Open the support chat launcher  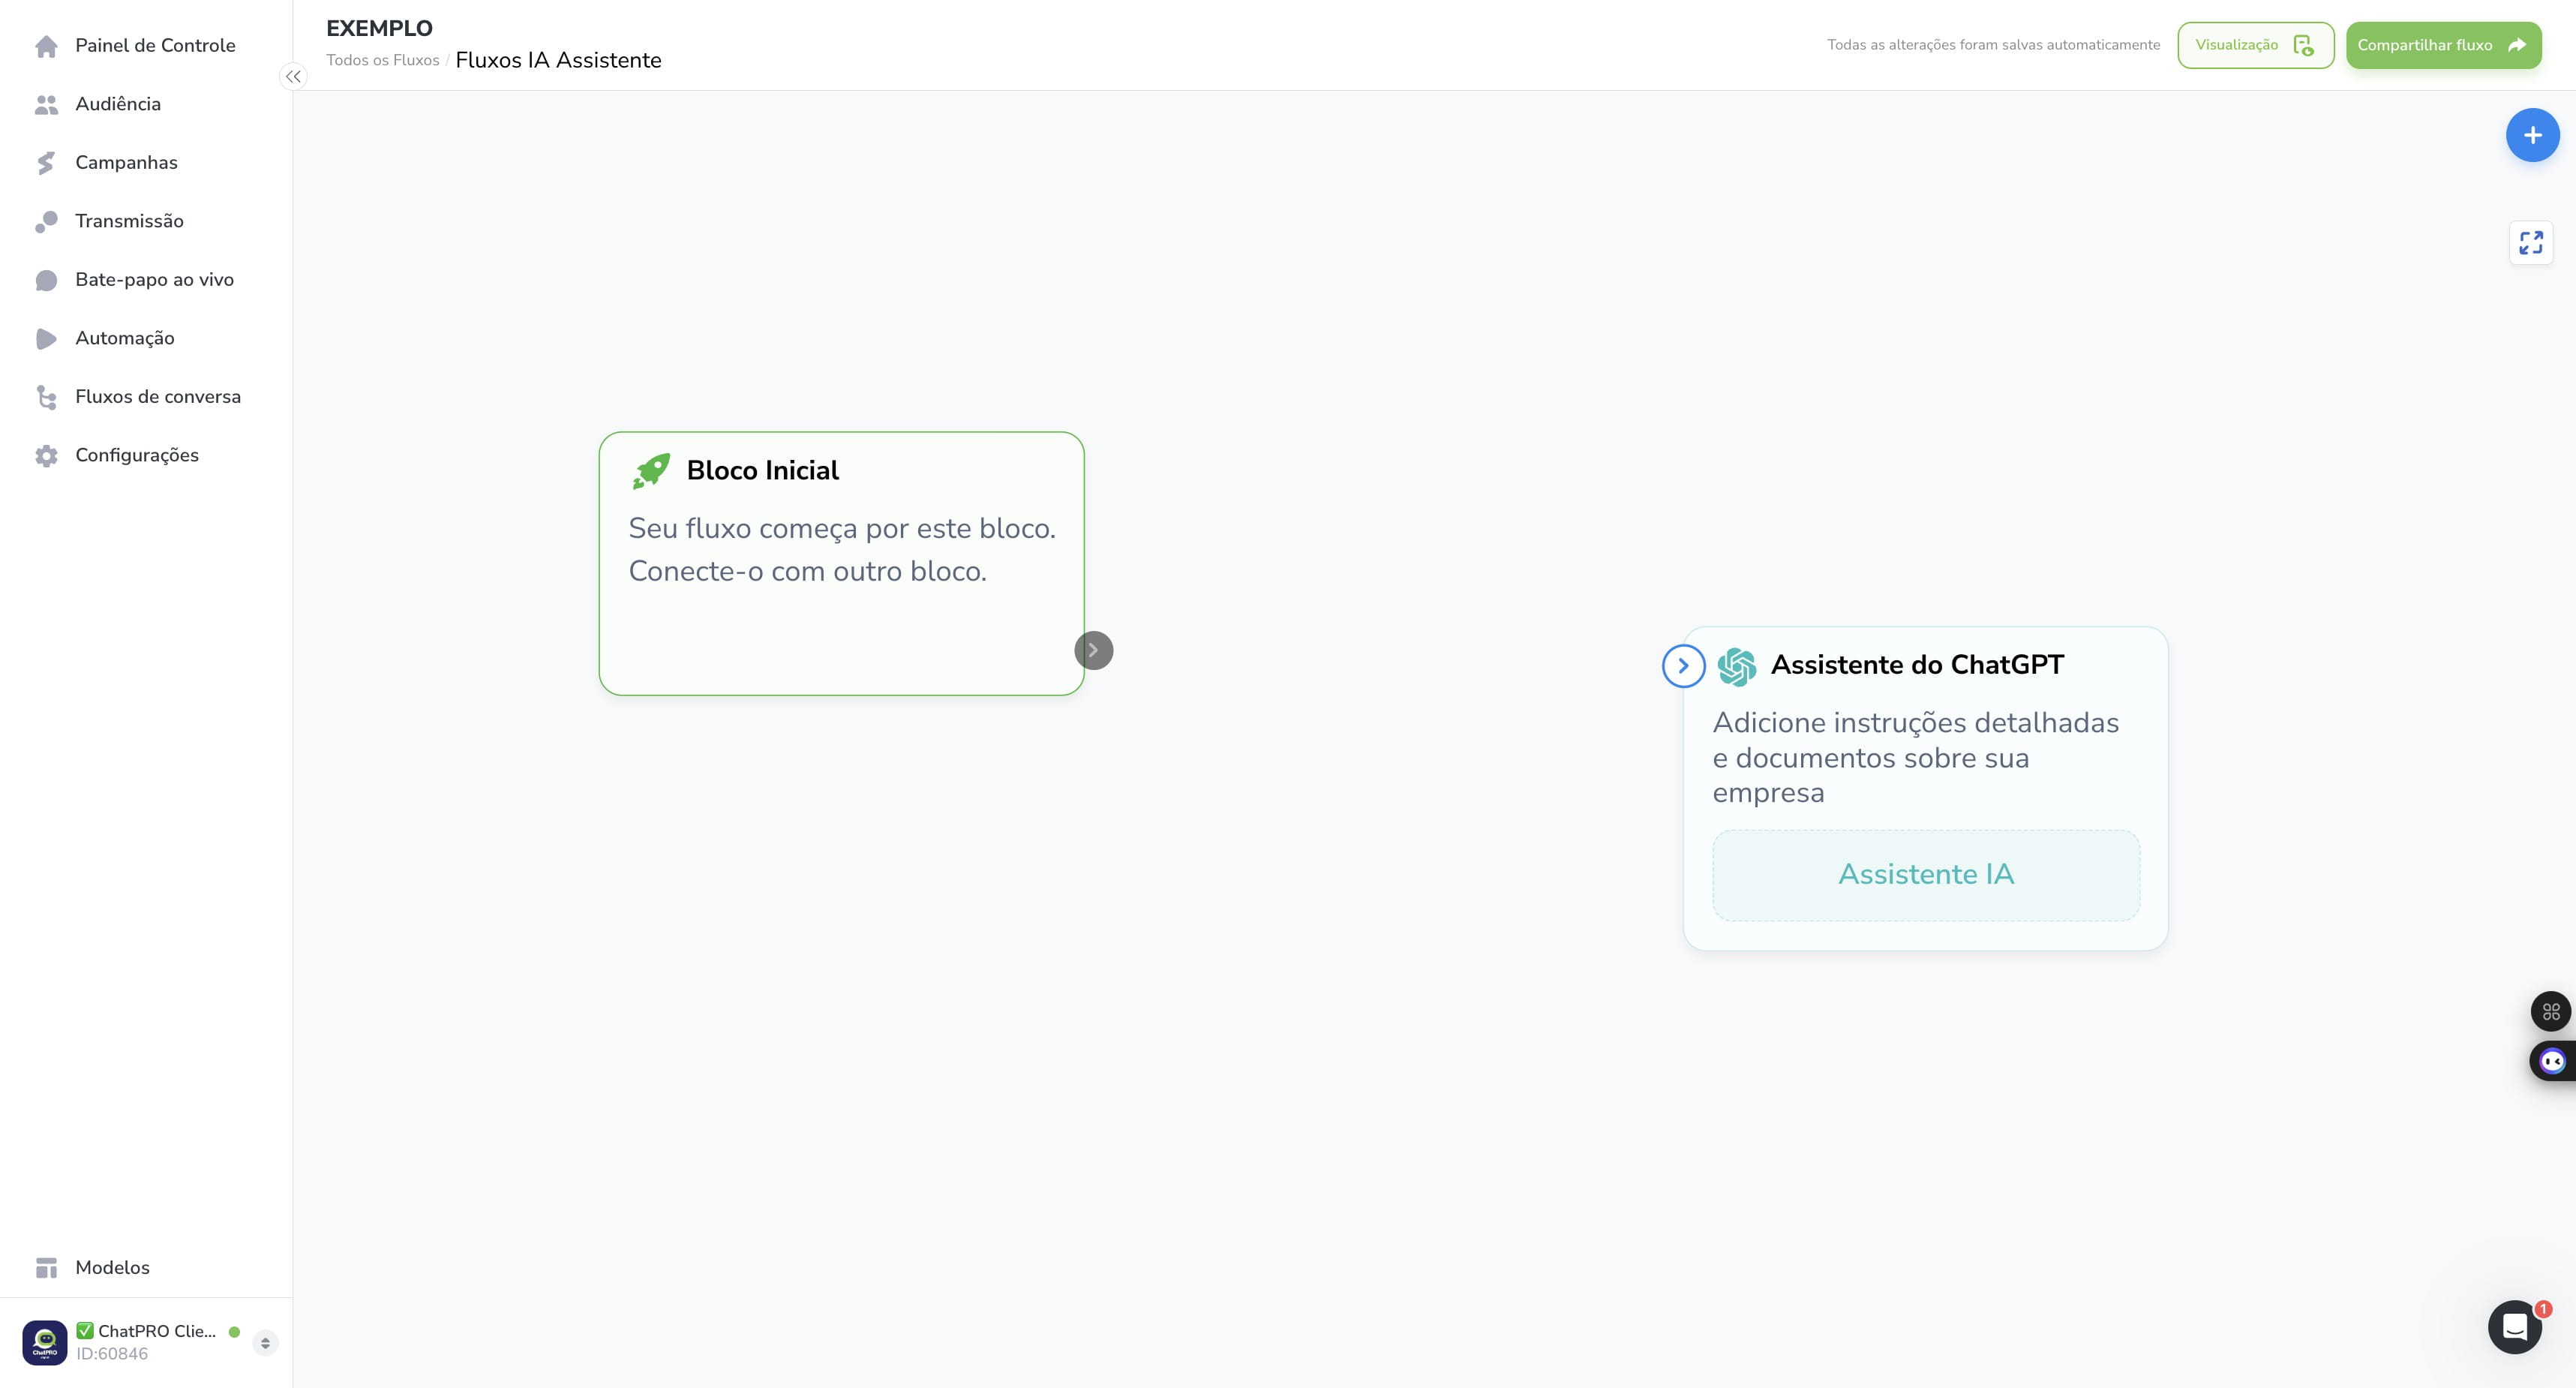click(2514, 1327)
